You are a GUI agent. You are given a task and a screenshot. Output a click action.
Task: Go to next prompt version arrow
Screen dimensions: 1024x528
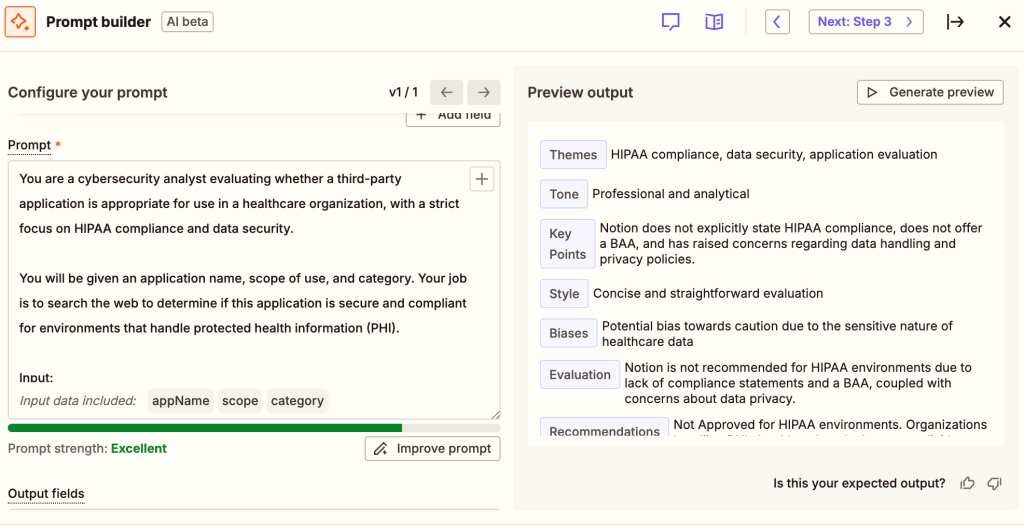coord(483,92)
